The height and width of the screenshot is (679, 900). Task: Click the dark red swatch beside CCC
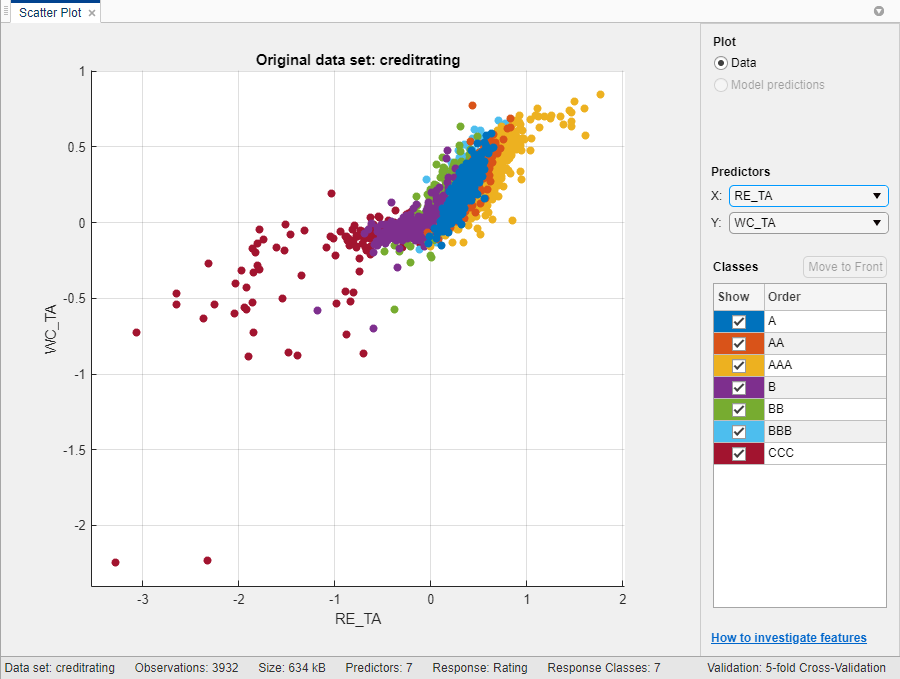click(x=719, y=453)
